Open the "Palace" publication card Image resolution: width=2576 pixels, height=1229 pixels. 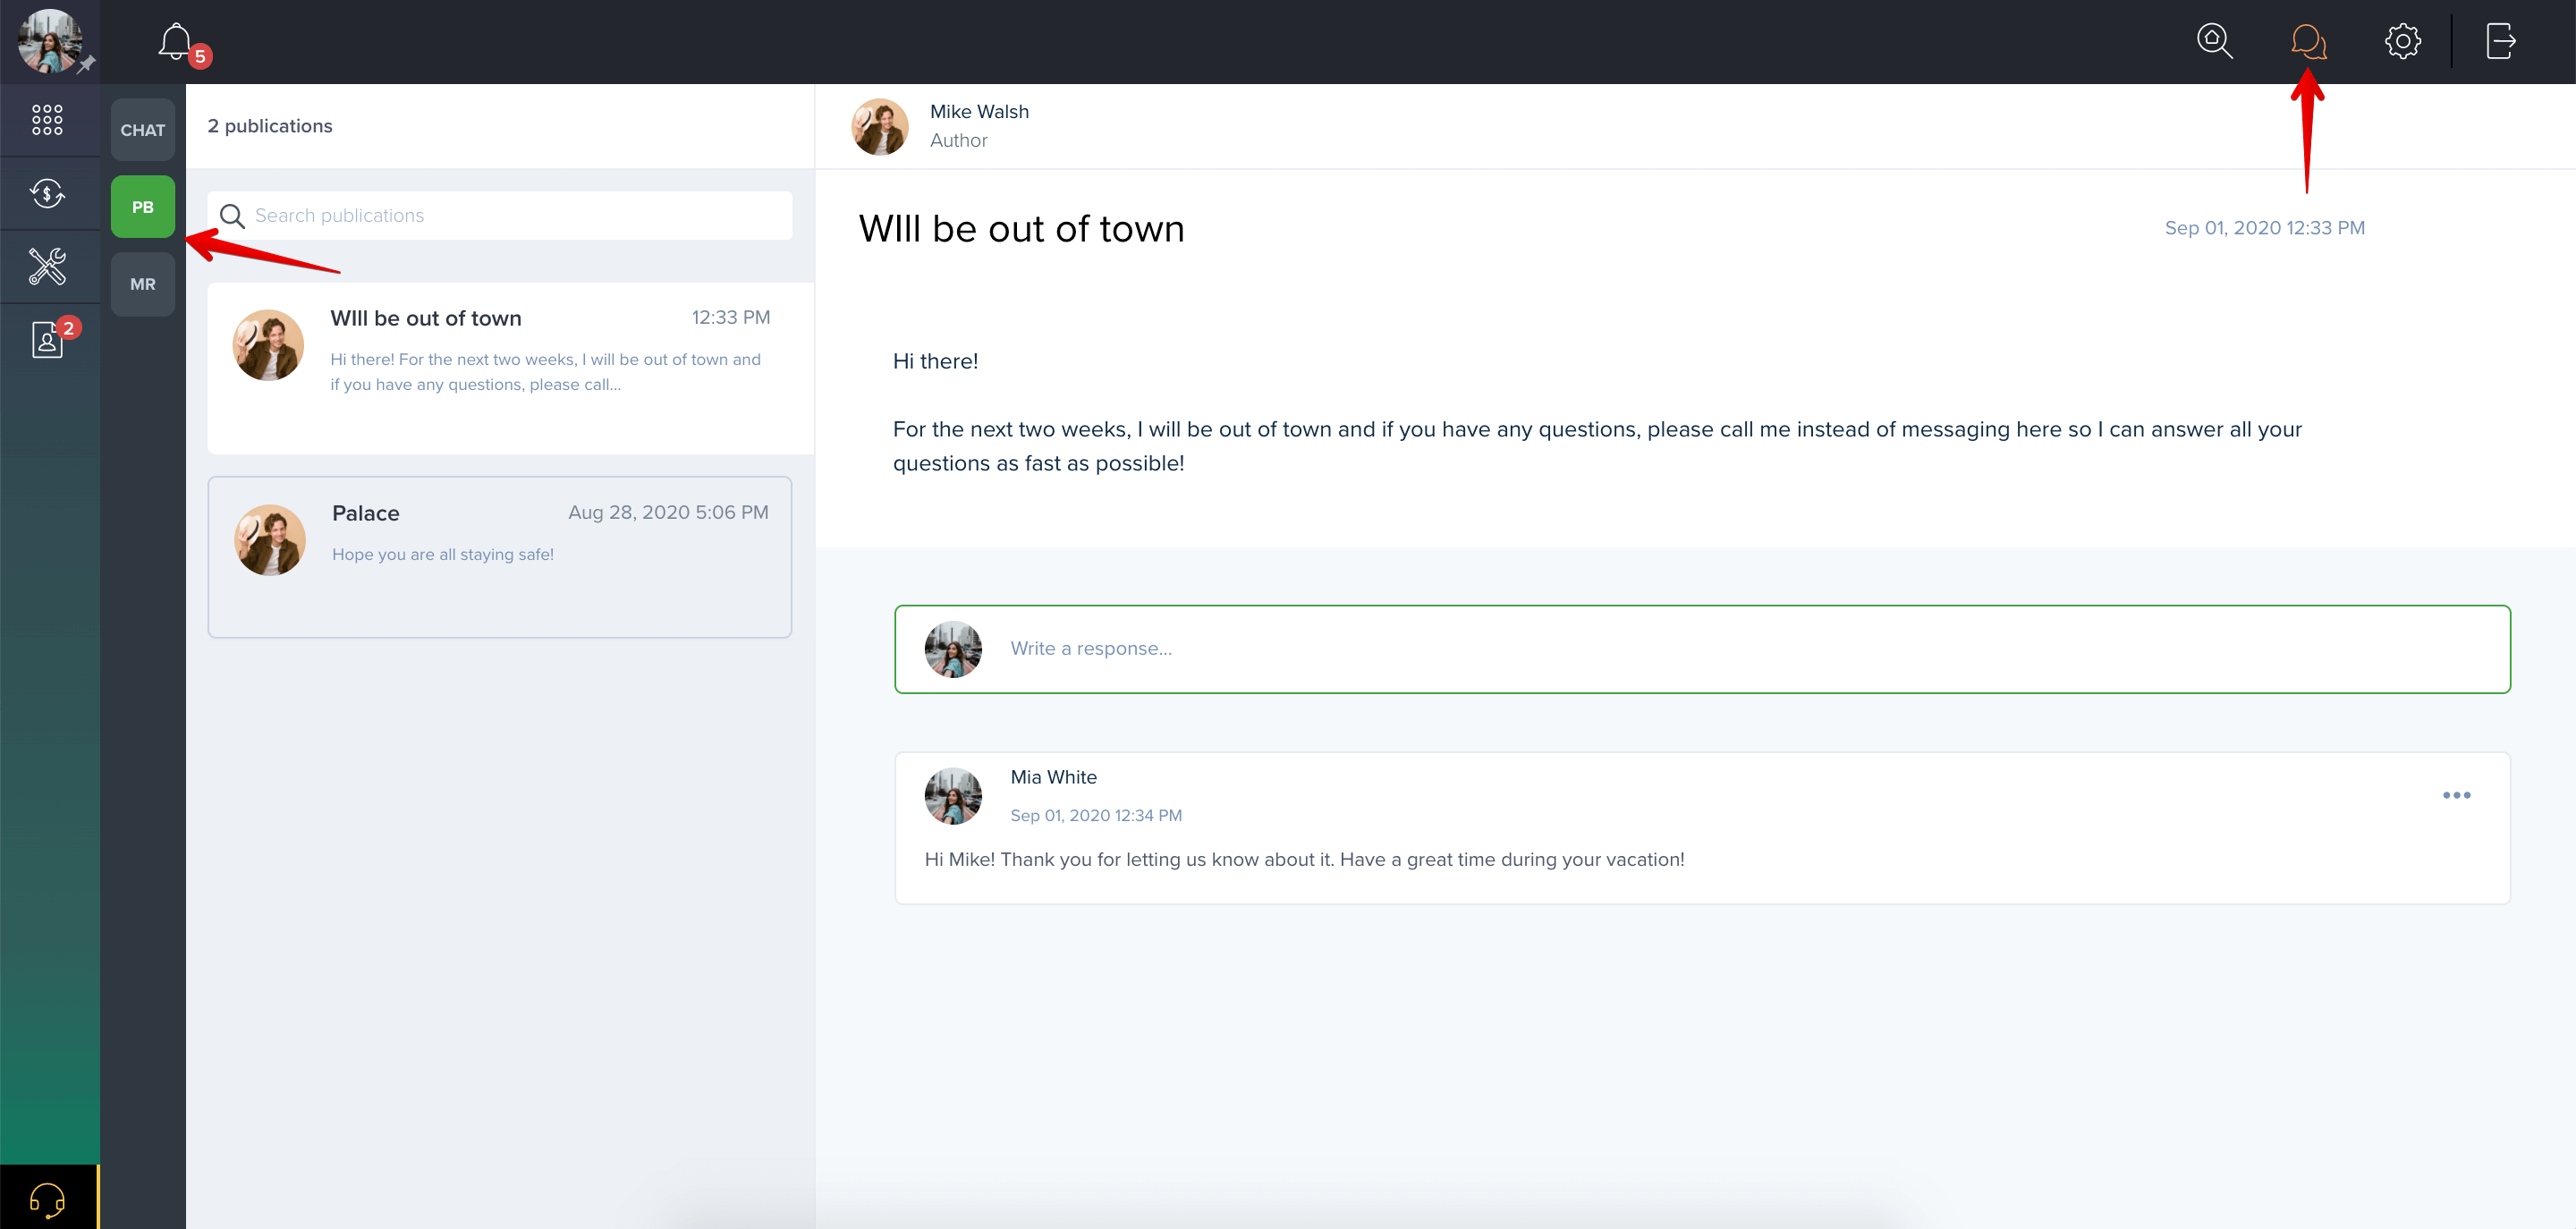point(500,557)
